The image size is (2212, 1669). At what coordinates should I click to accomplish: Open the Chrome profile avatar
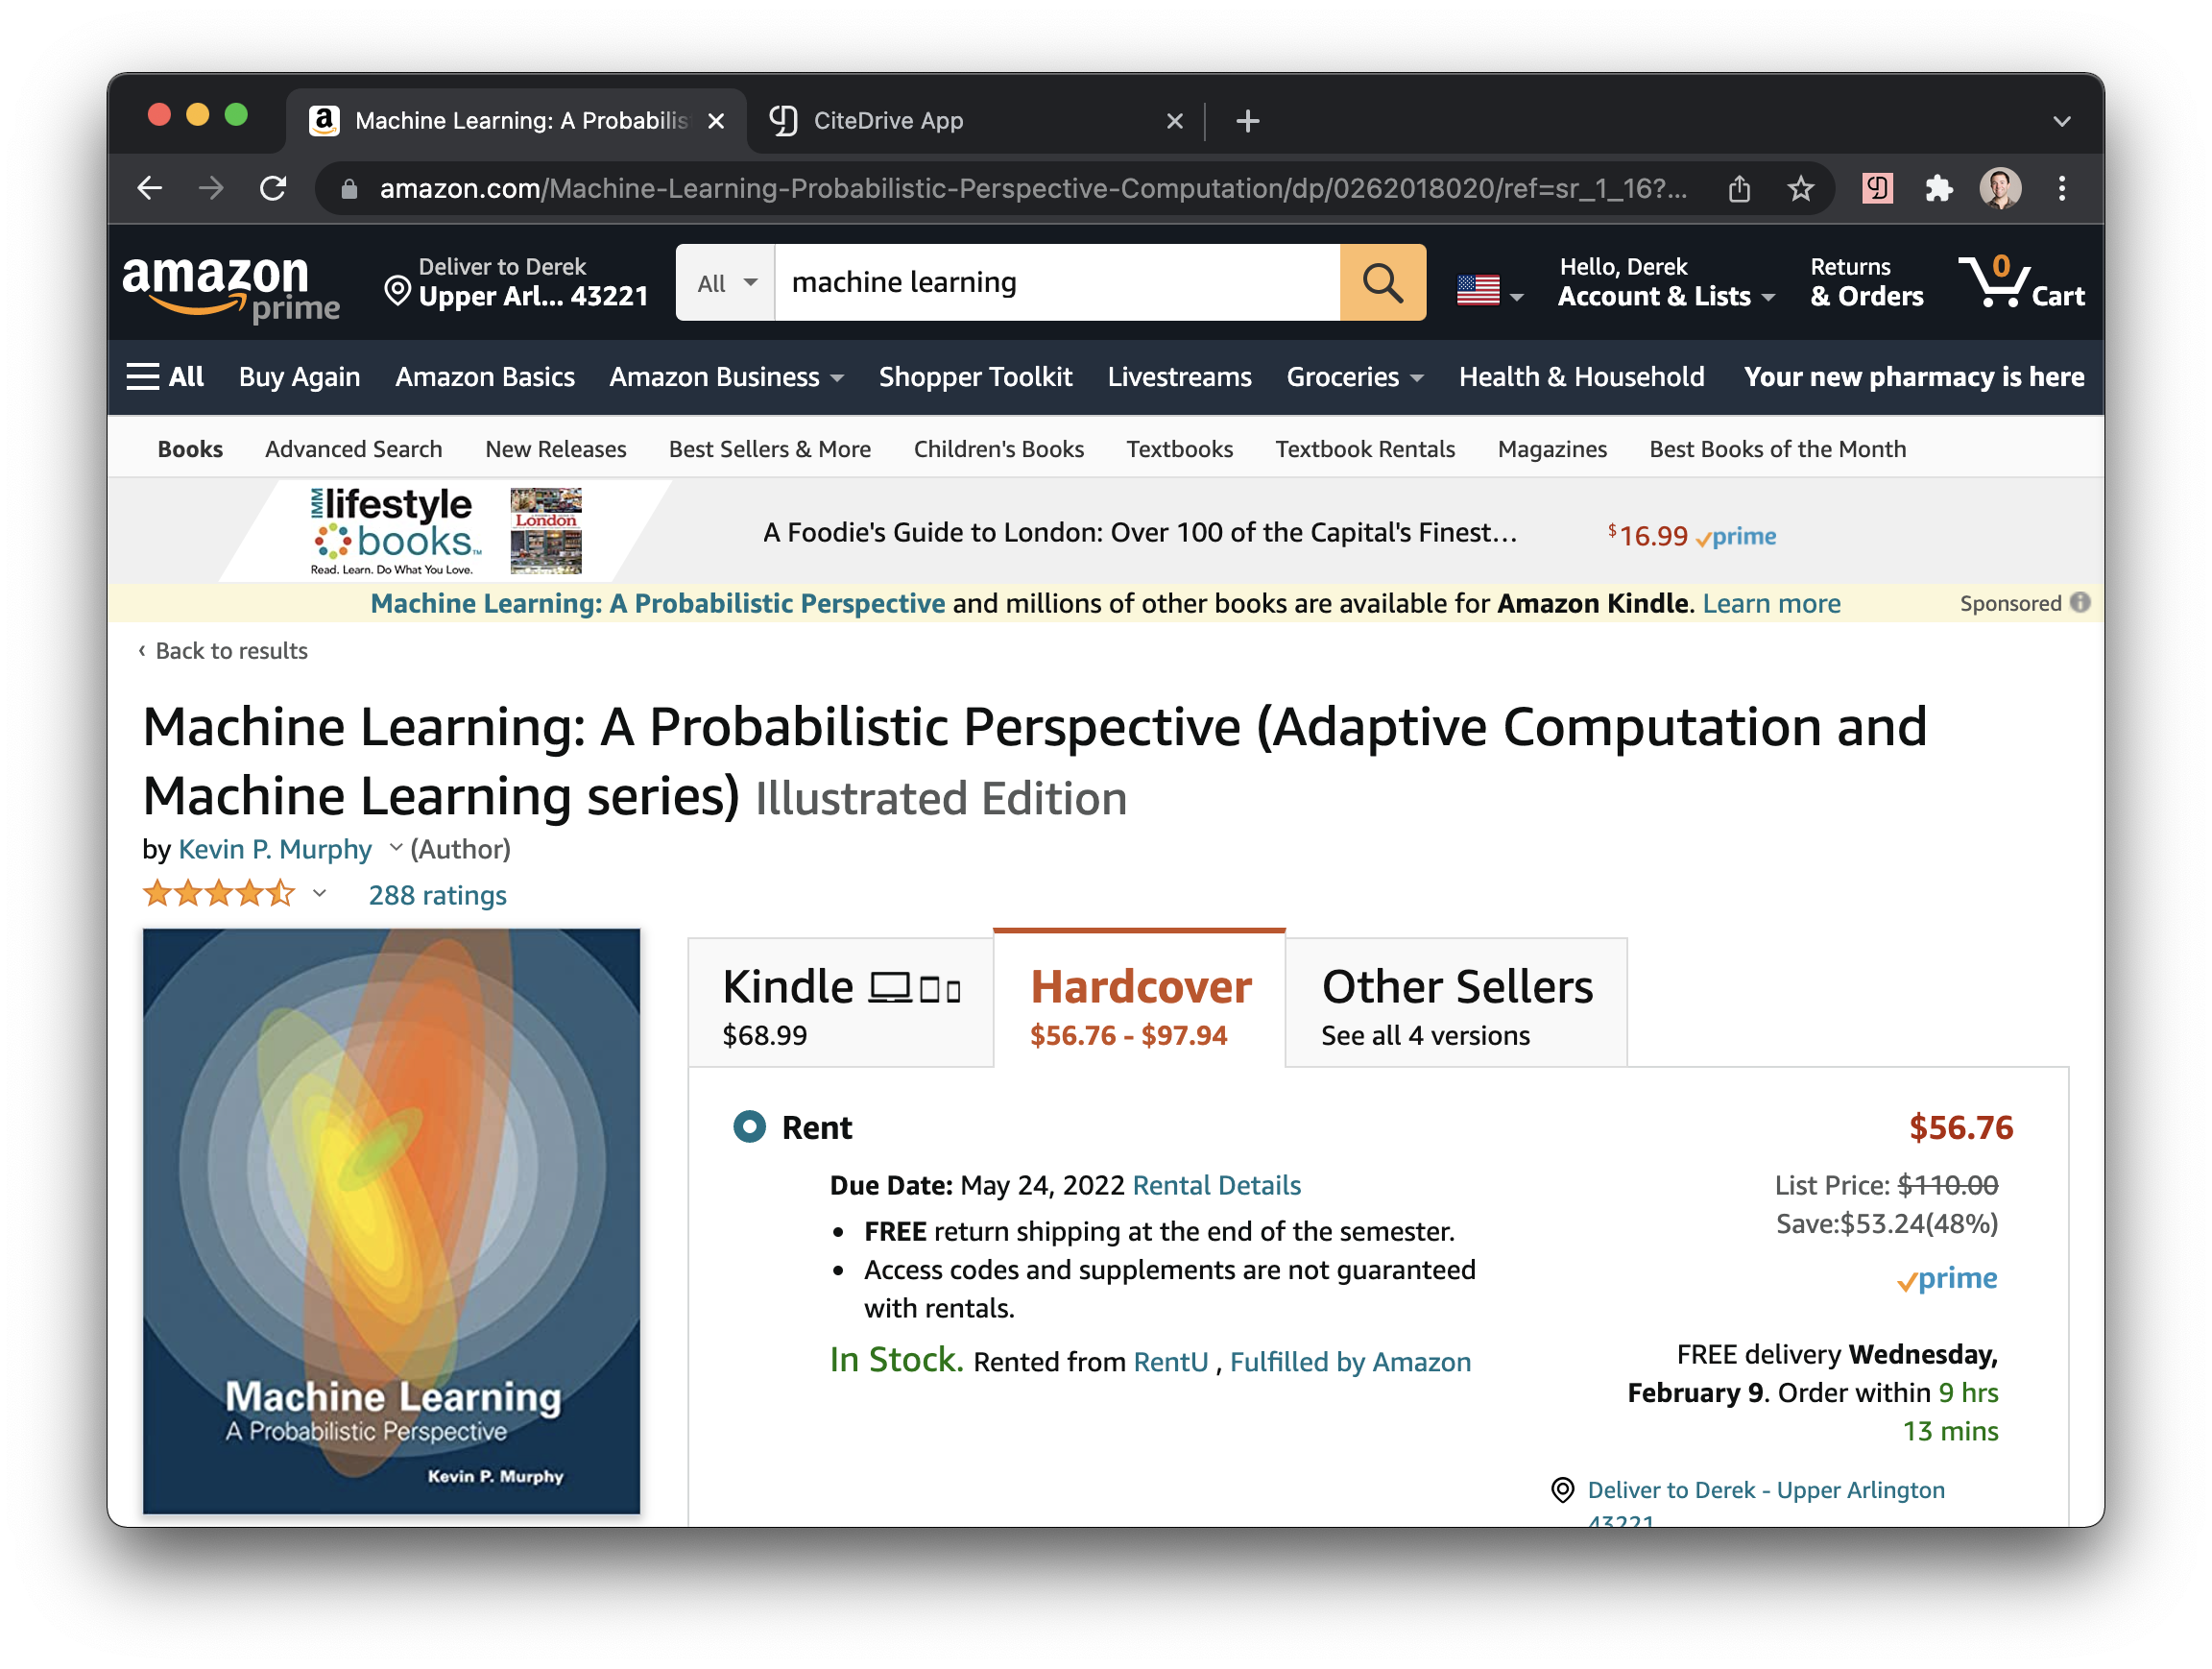pos(2000,188)
